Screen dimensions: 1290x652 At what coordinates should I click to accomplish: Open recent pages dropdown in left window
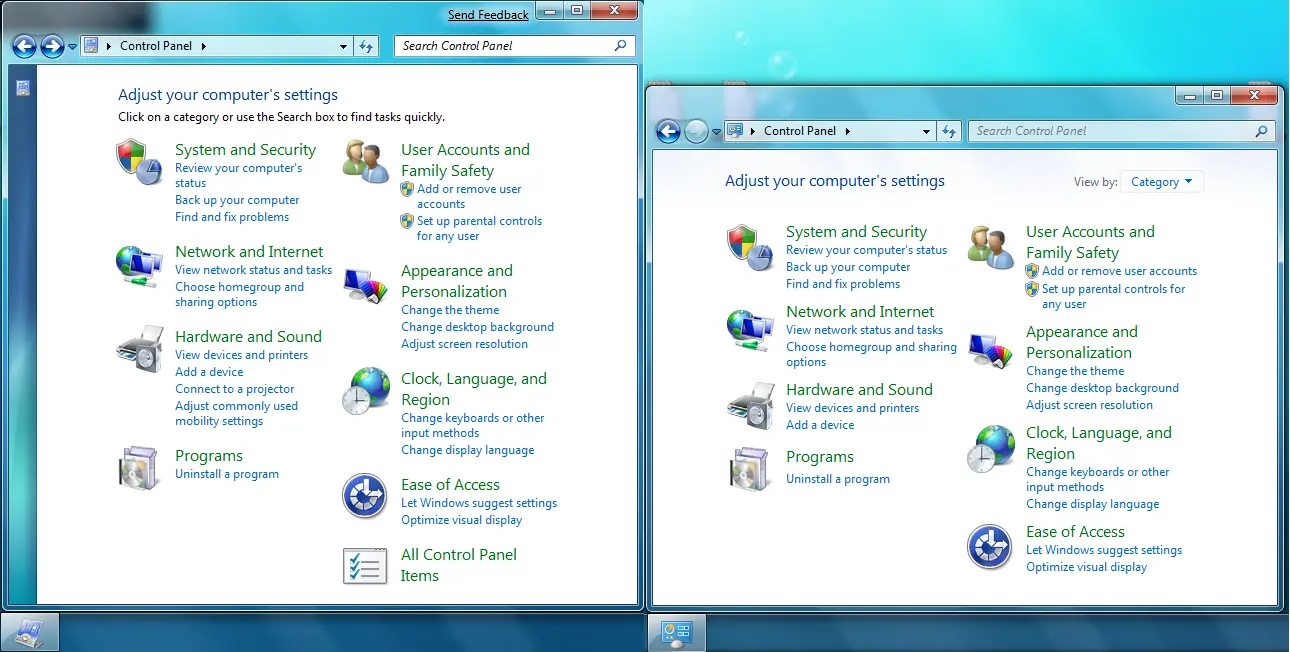click(73, 47)
